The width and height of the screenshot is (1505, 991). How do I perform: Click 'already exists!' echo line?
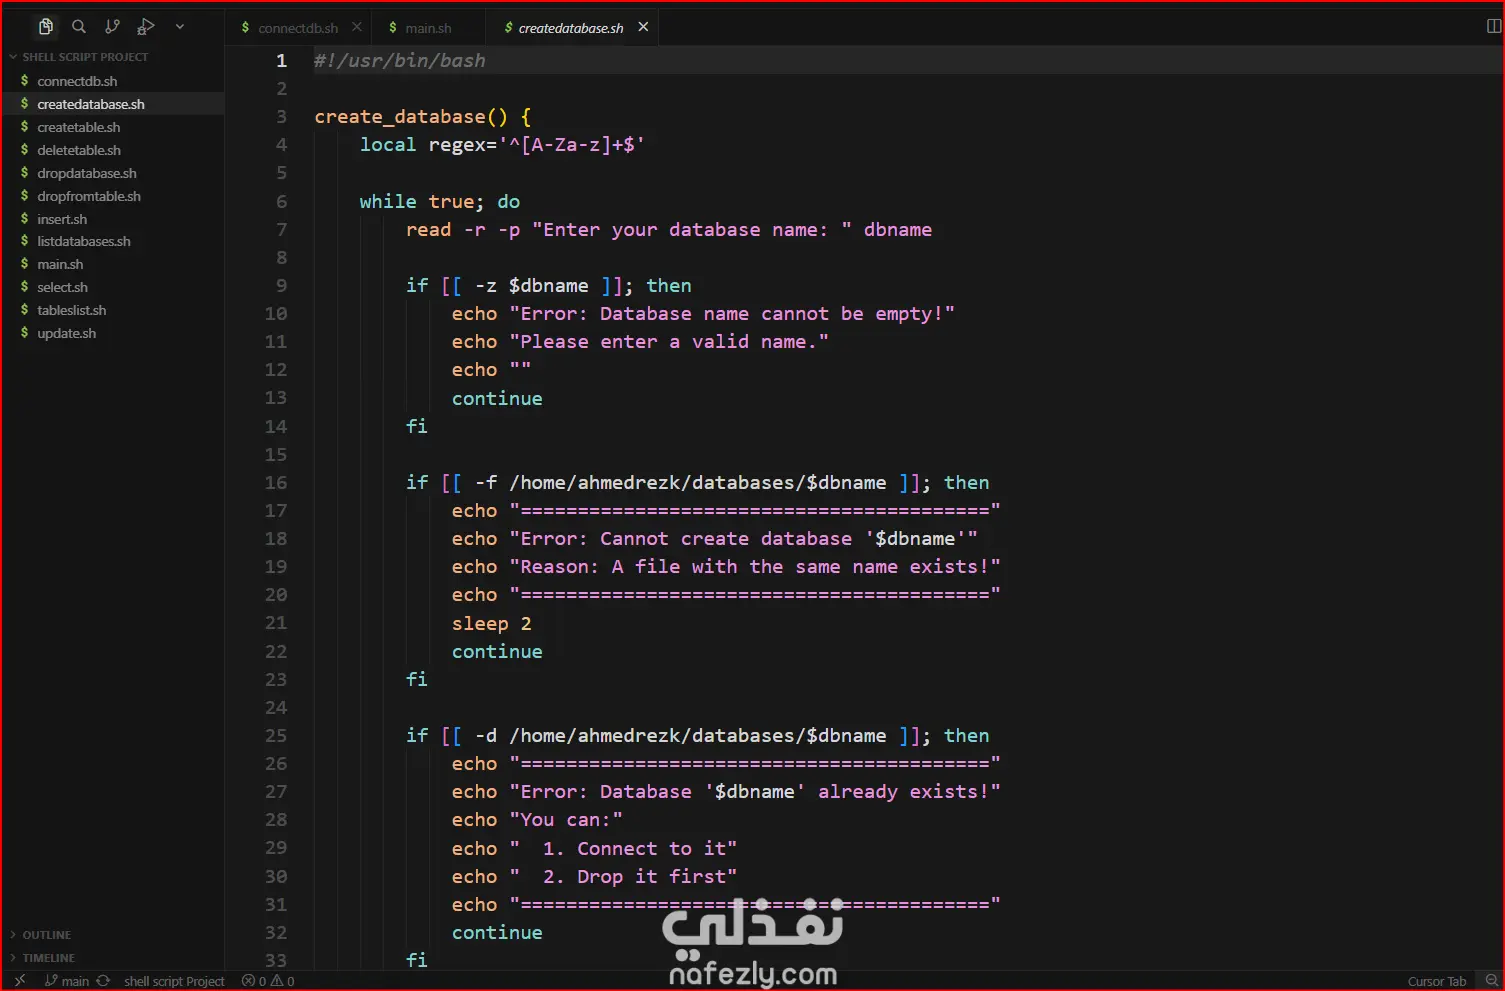726,792
